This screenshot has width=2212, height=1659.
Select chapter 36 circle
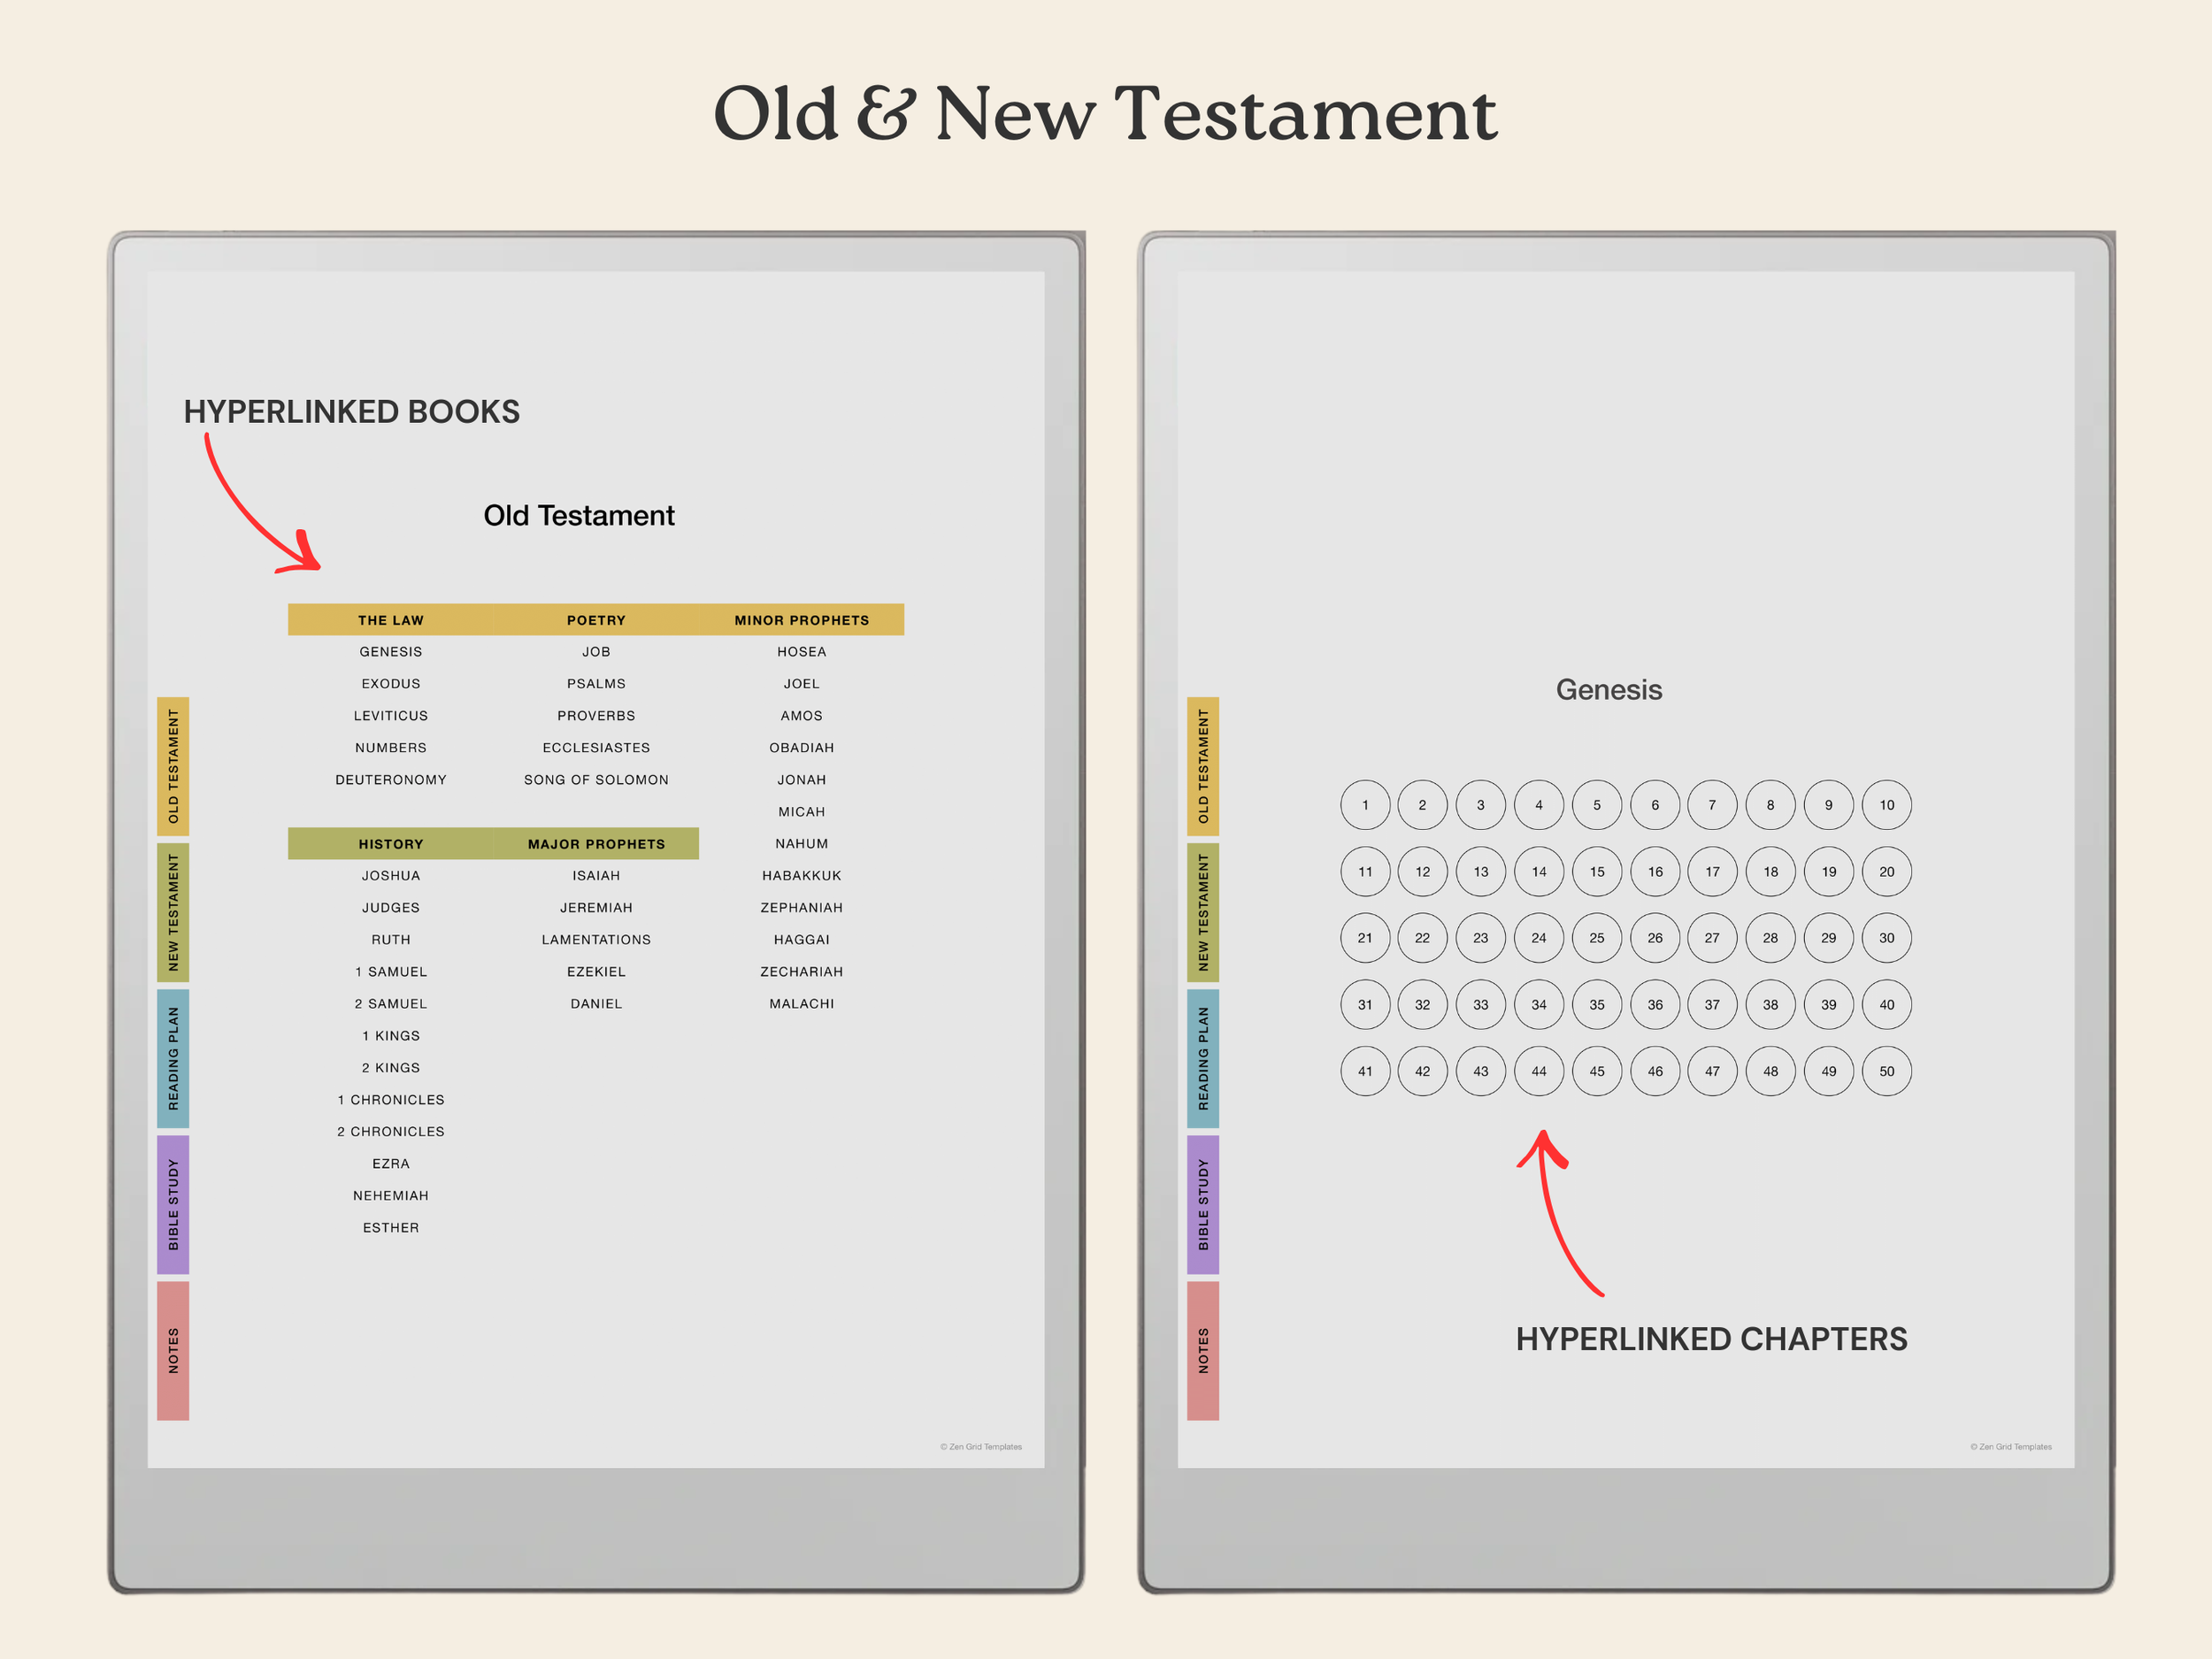[1655, 1005]
